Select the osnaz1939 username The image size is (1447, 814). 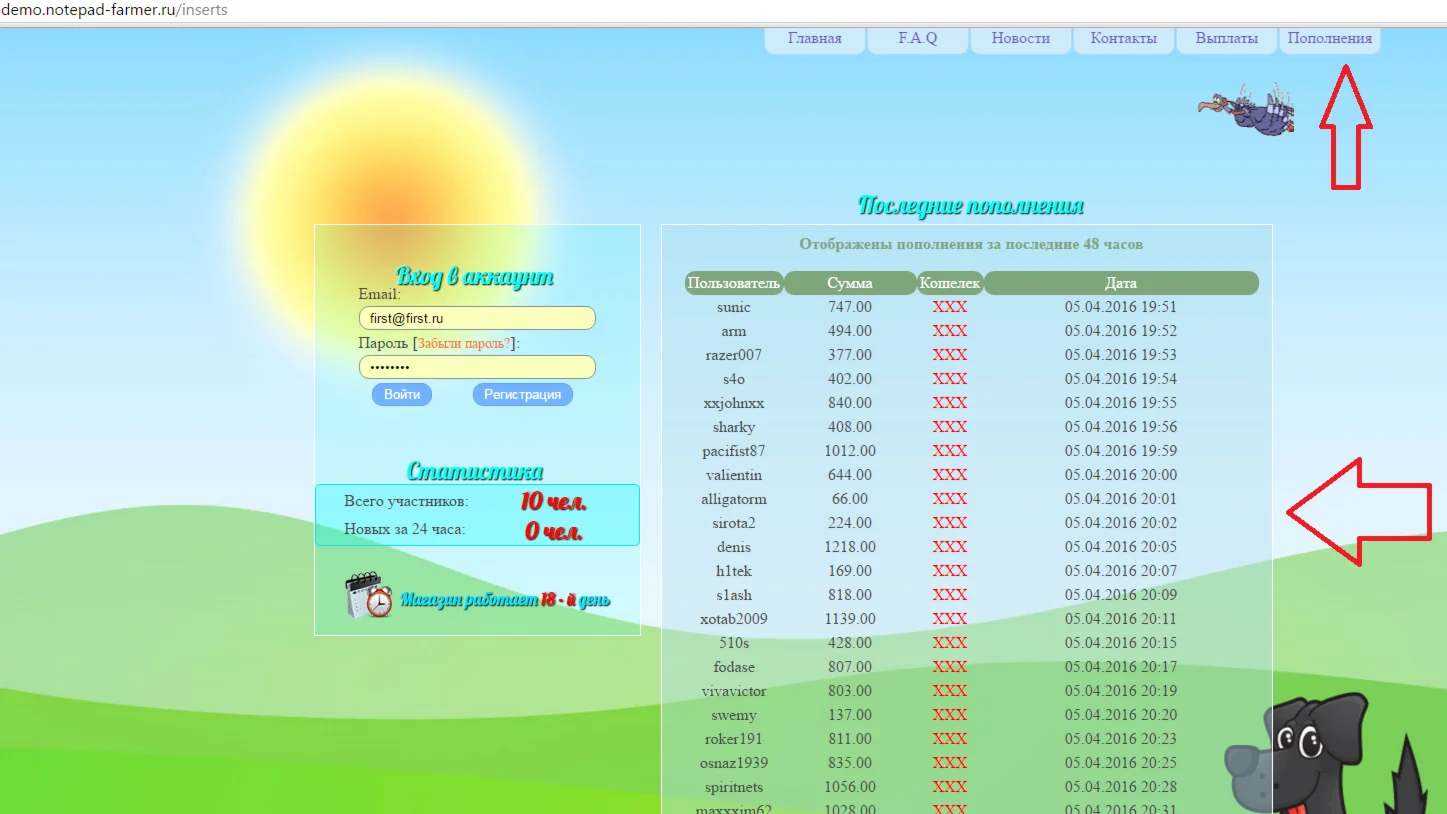[734, 763]
